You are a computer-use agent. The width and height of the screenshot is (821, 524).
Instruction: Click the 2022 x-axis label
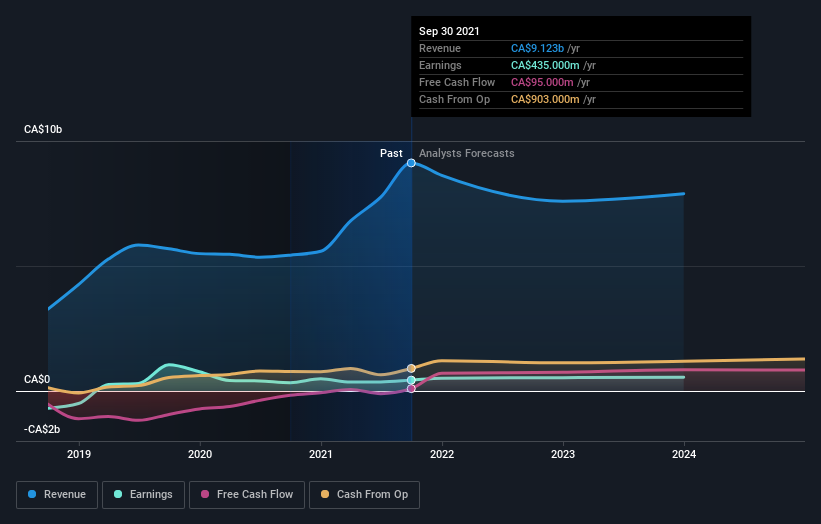[442, 454]
